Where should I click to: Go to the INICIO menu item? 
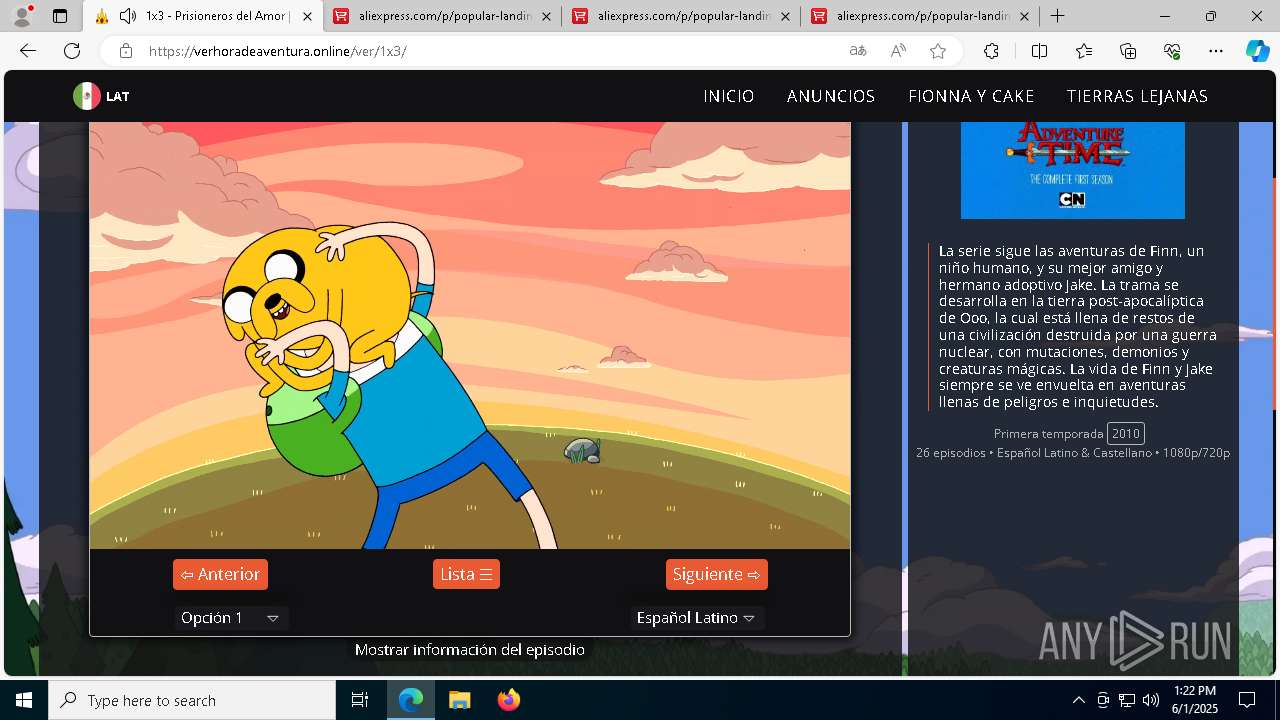pyautogui.click(x=728, y=96)
